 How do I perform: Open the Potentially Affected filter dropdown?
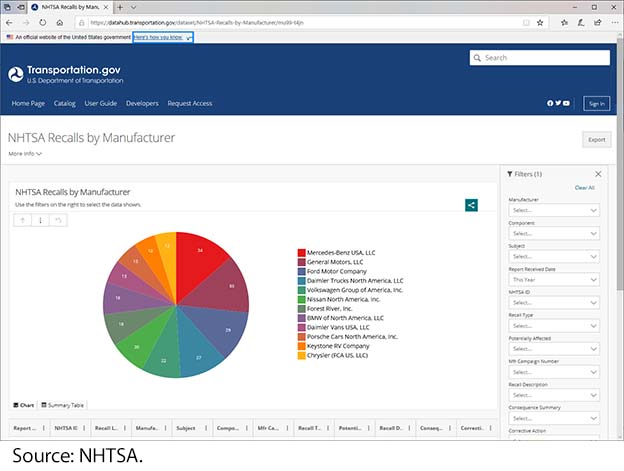click(554, 349)
